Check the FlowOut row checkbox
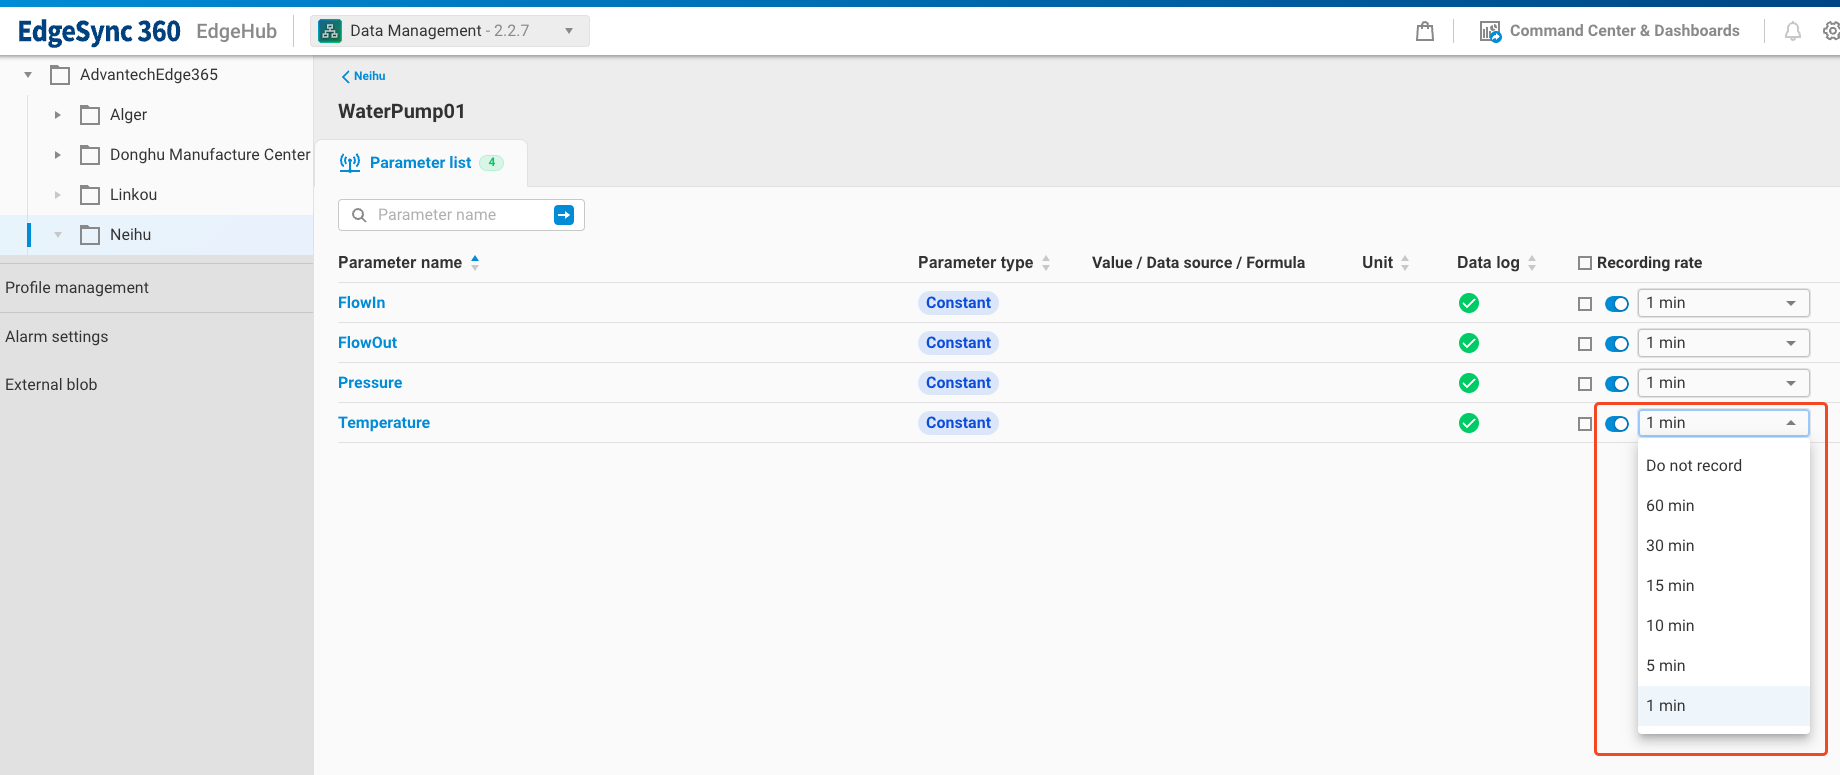The width and height of the screenshot is (1840, 775). click(1585, 344)
